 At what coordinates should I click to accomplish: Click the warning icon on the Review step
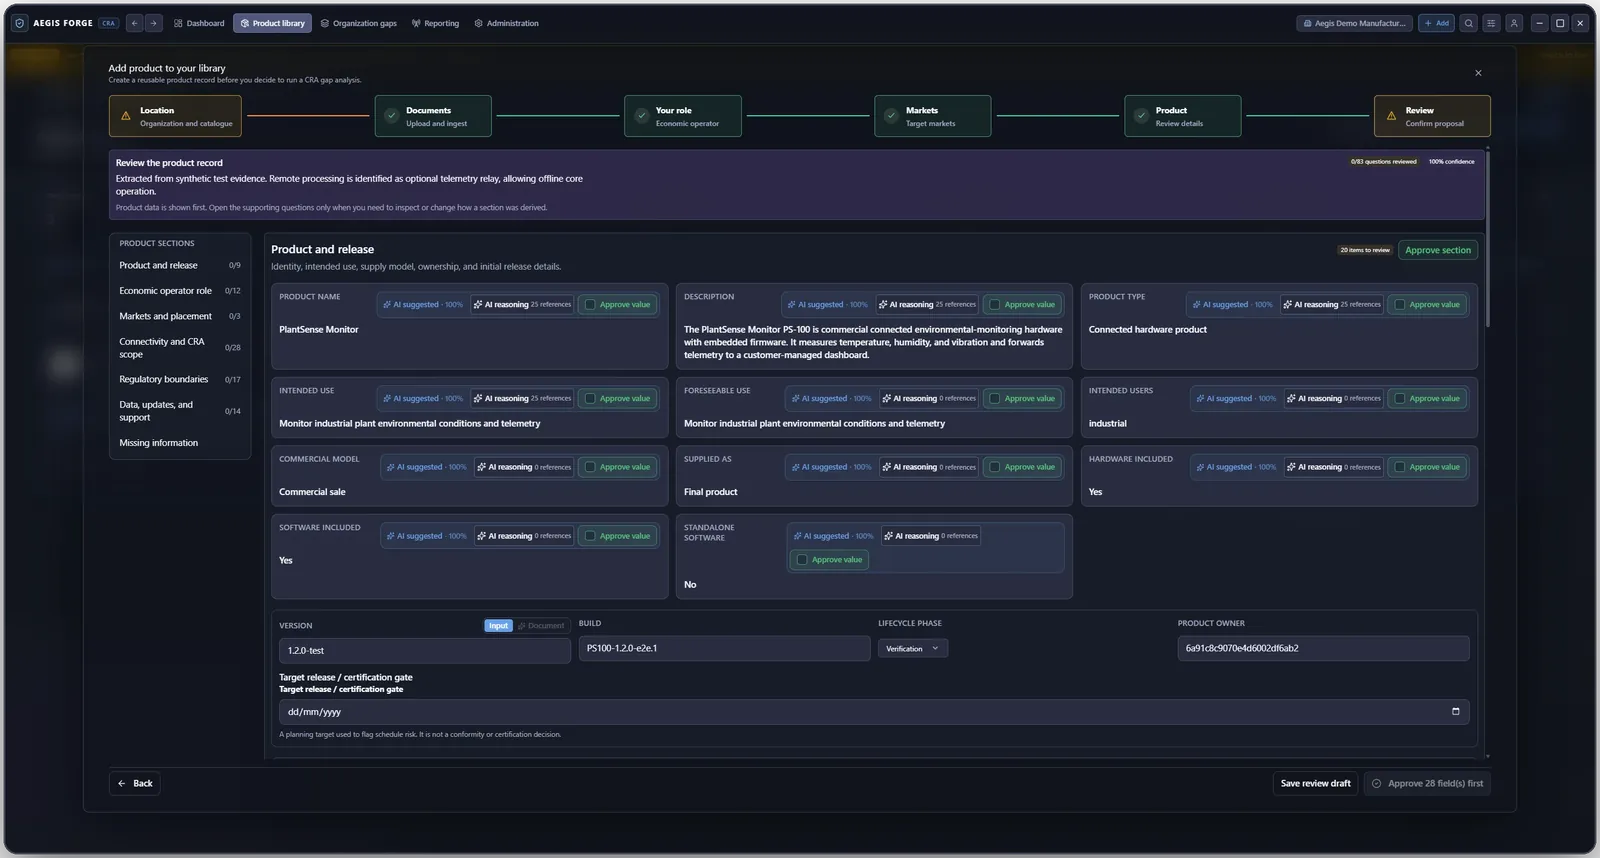point(1392,116)
